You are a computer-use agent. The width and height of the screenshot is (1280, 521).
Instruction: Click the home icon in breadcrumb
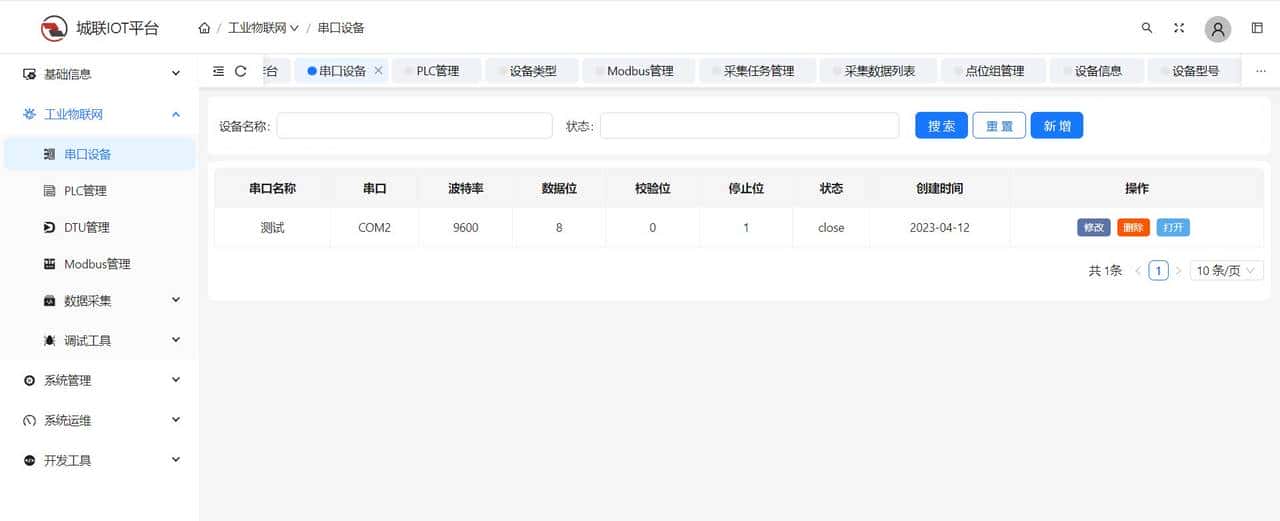204,28
